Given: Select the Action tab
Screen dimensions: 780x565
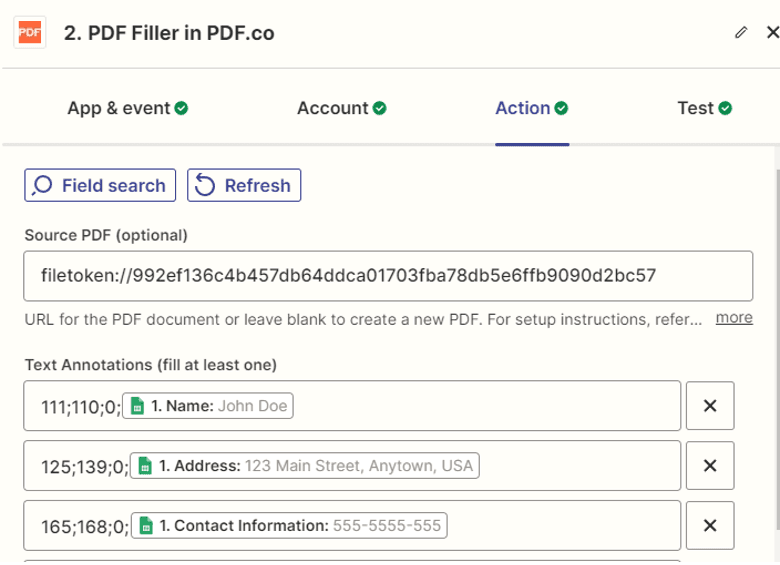Looking at the screenshot, I should tap(532, 108).
